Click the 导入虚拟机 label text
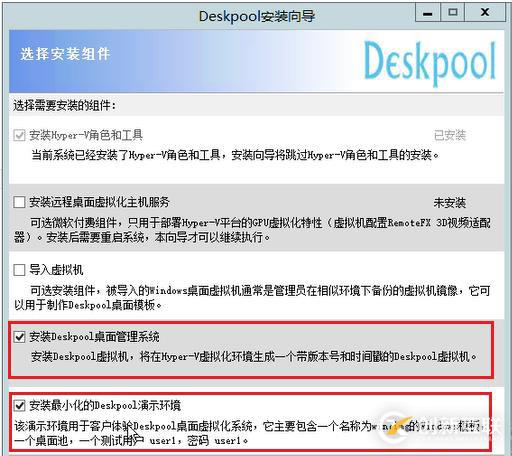The width and height of the screenshot is (512, 456). pyautogui.click(x=56, y=270)
